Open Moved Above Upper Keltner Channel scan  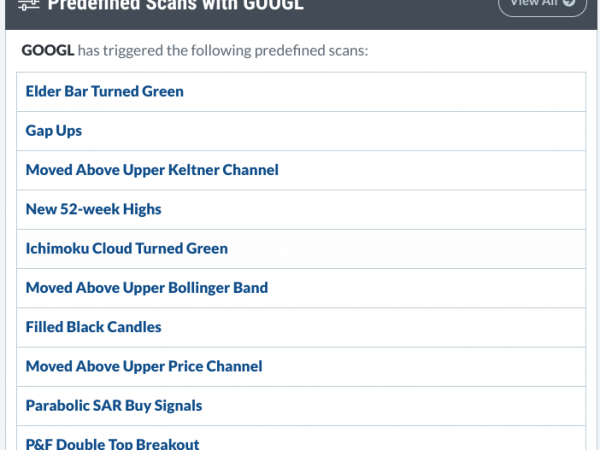(152, 170)
